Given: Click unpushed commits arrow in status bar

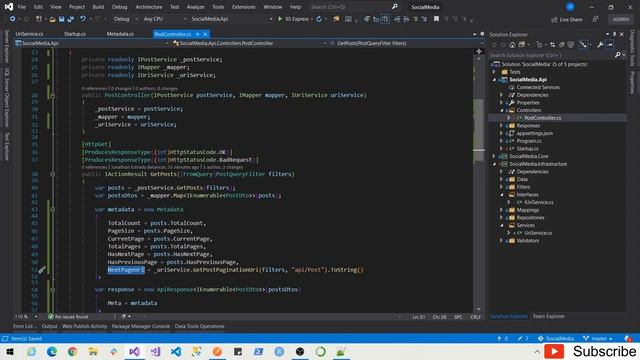Looking at the screenshot, I should [502, 339].
